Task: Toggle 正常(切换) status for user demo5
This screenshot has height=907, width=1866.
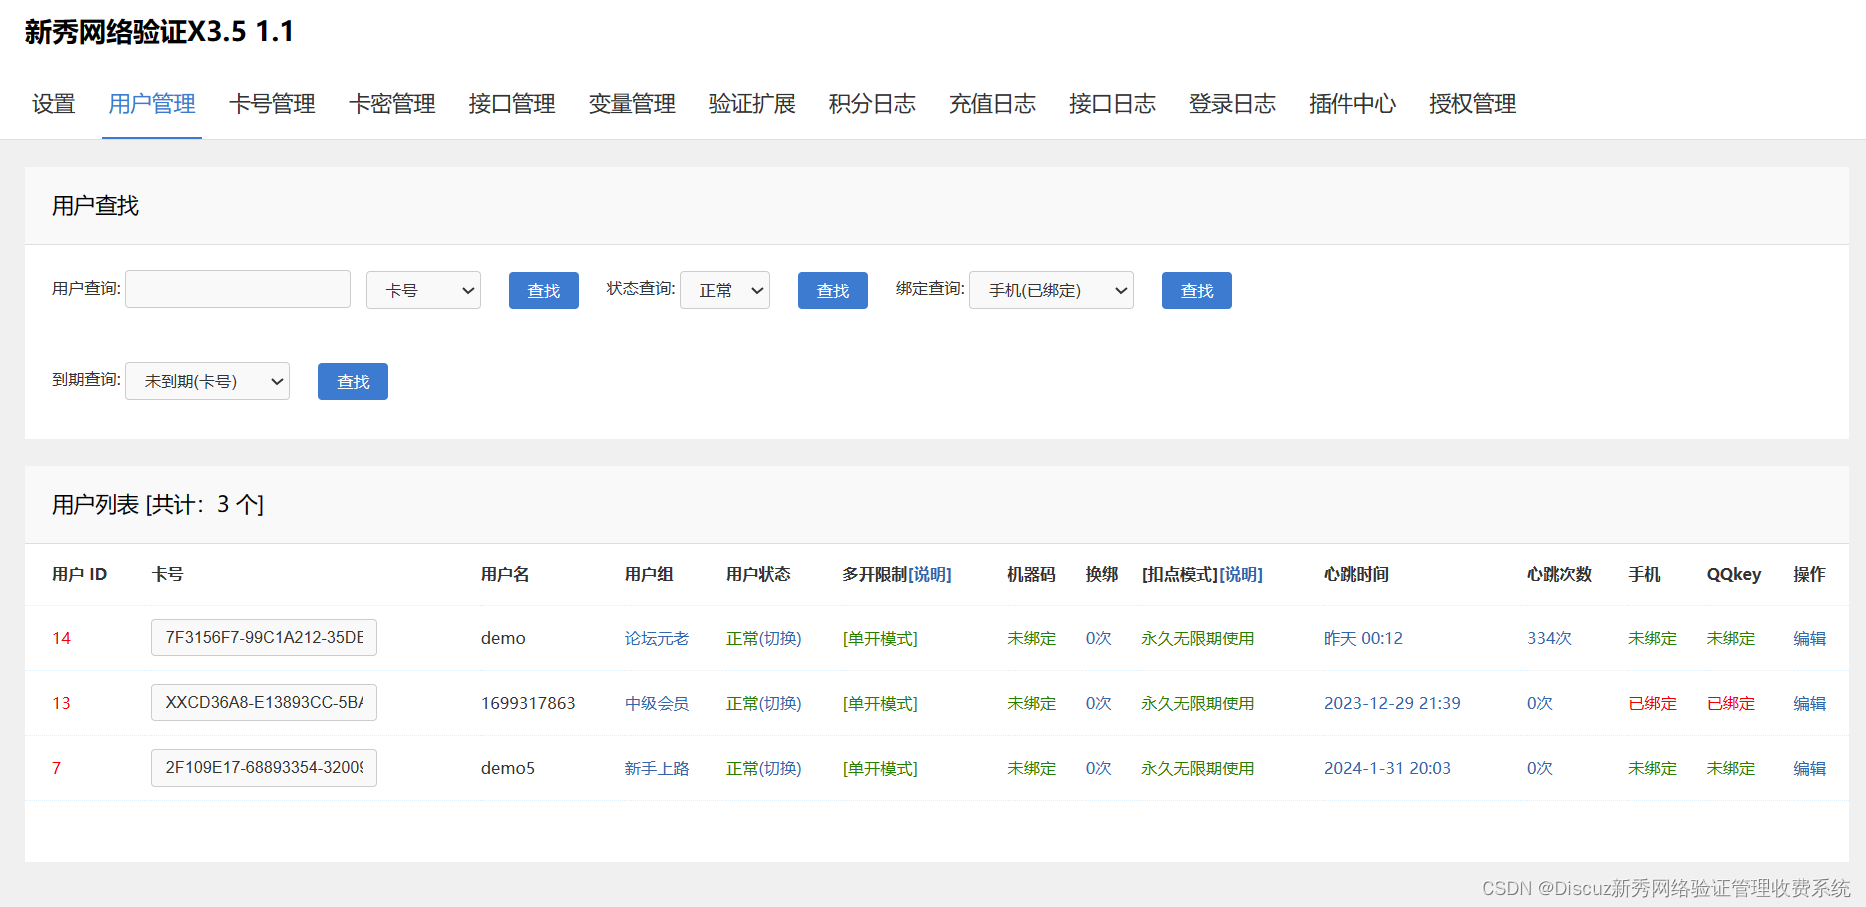Action: point(764,768)
